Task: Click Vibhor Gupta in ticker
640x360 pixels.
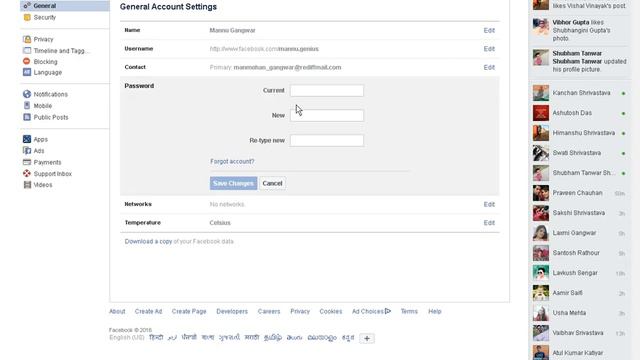Action: click(571, 22)
